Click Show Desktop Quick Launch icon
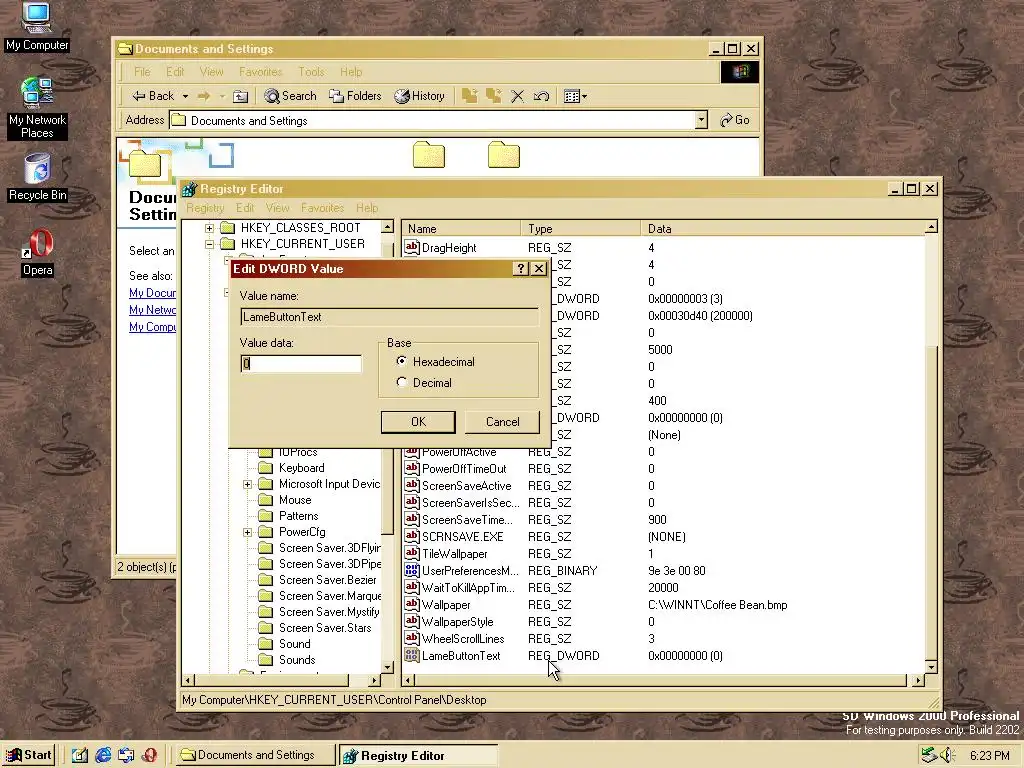 [80, 756]
